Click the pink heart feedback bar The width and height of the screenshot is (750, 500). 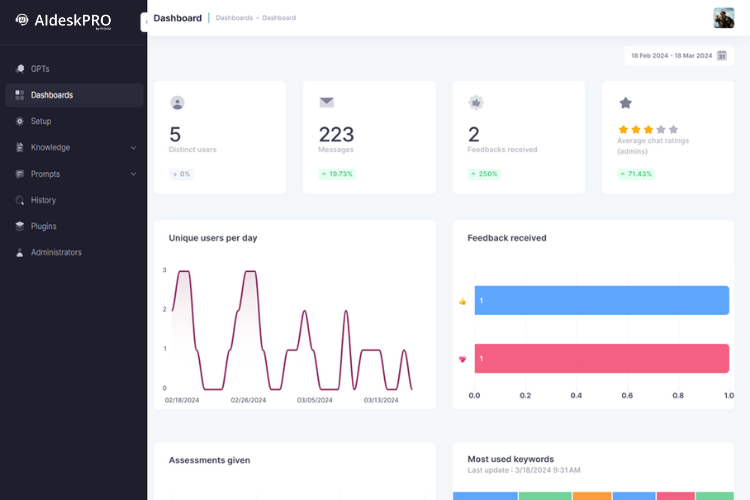pos(601,358)
